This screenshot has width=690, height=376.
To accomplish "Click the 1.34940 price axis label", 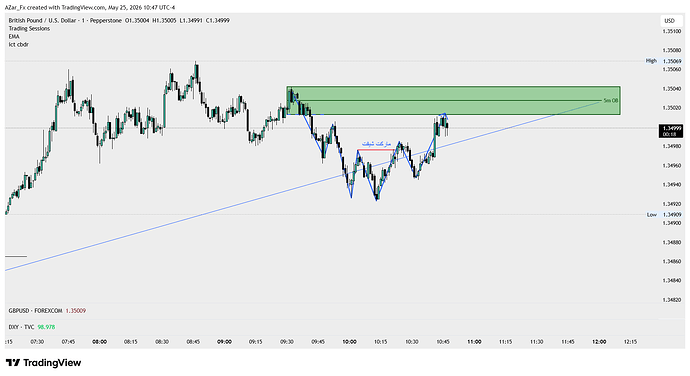I will click(672, 184).
